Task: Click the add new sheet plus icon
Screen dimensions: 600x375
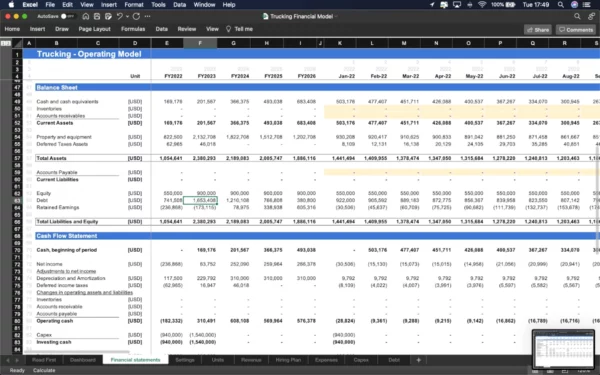Action: (418, 360)
